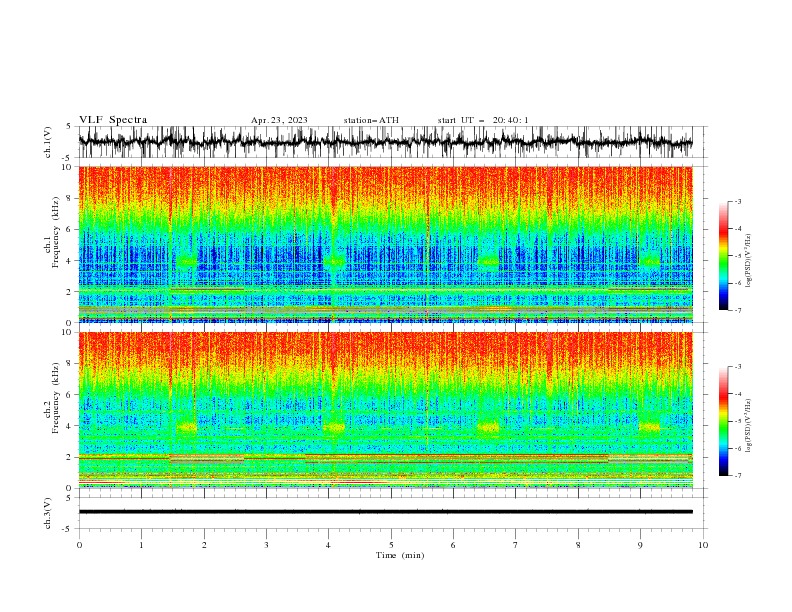Click the ch.2 spectrogram panel

[x=385, y=410]
